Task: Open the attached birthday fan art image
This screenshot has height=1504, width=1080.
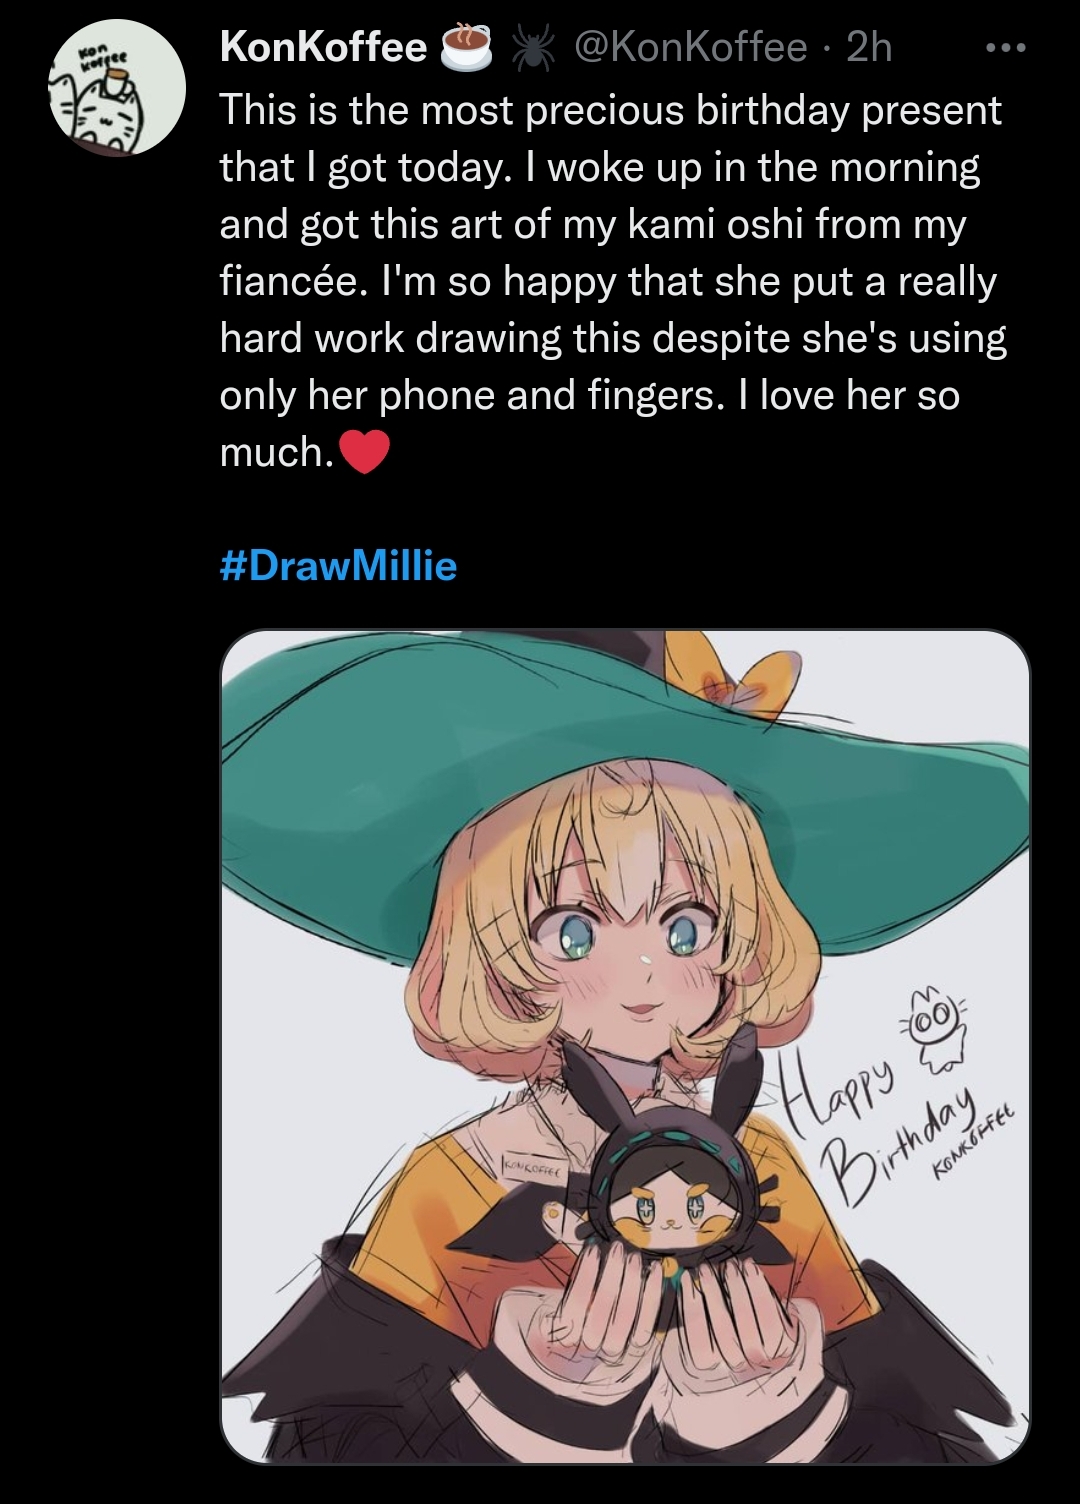Action: 625,1047
